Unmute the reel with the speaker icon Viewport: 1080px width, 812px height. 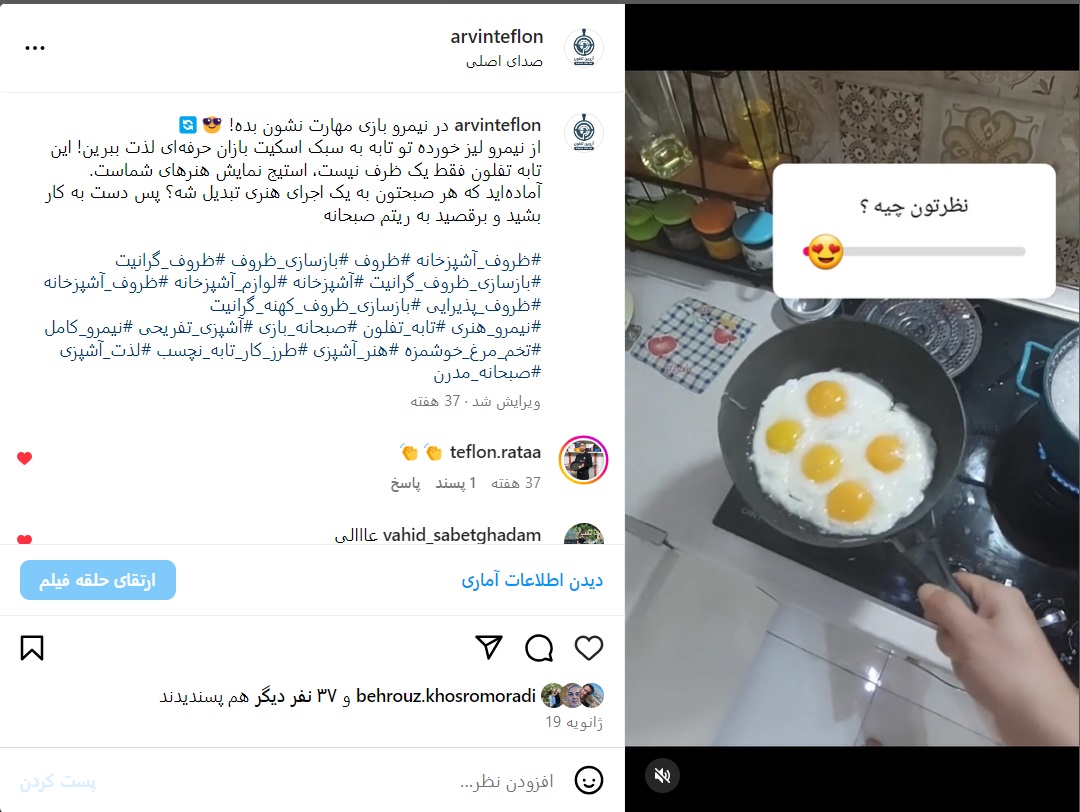click(x=663, y=775)
